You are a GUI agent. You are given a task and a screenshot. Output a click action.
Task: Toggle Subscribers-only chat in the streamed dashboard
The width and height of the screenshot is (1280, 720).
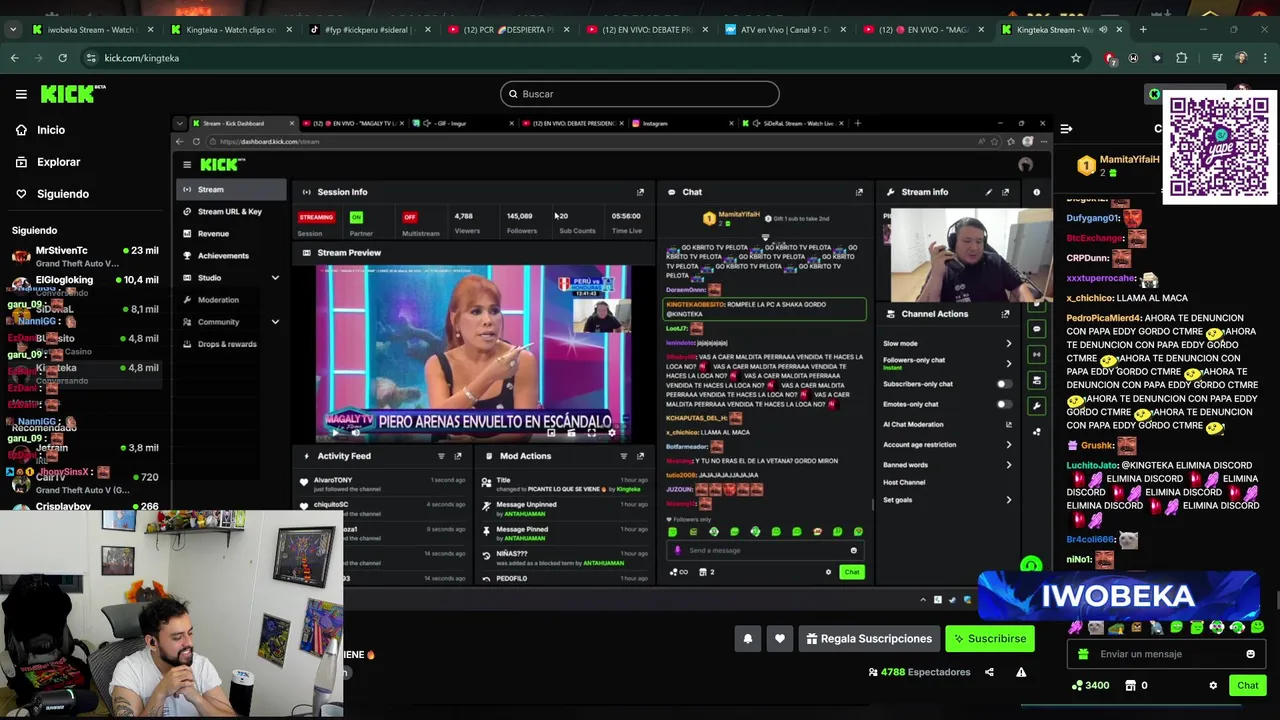point(1003,384)
